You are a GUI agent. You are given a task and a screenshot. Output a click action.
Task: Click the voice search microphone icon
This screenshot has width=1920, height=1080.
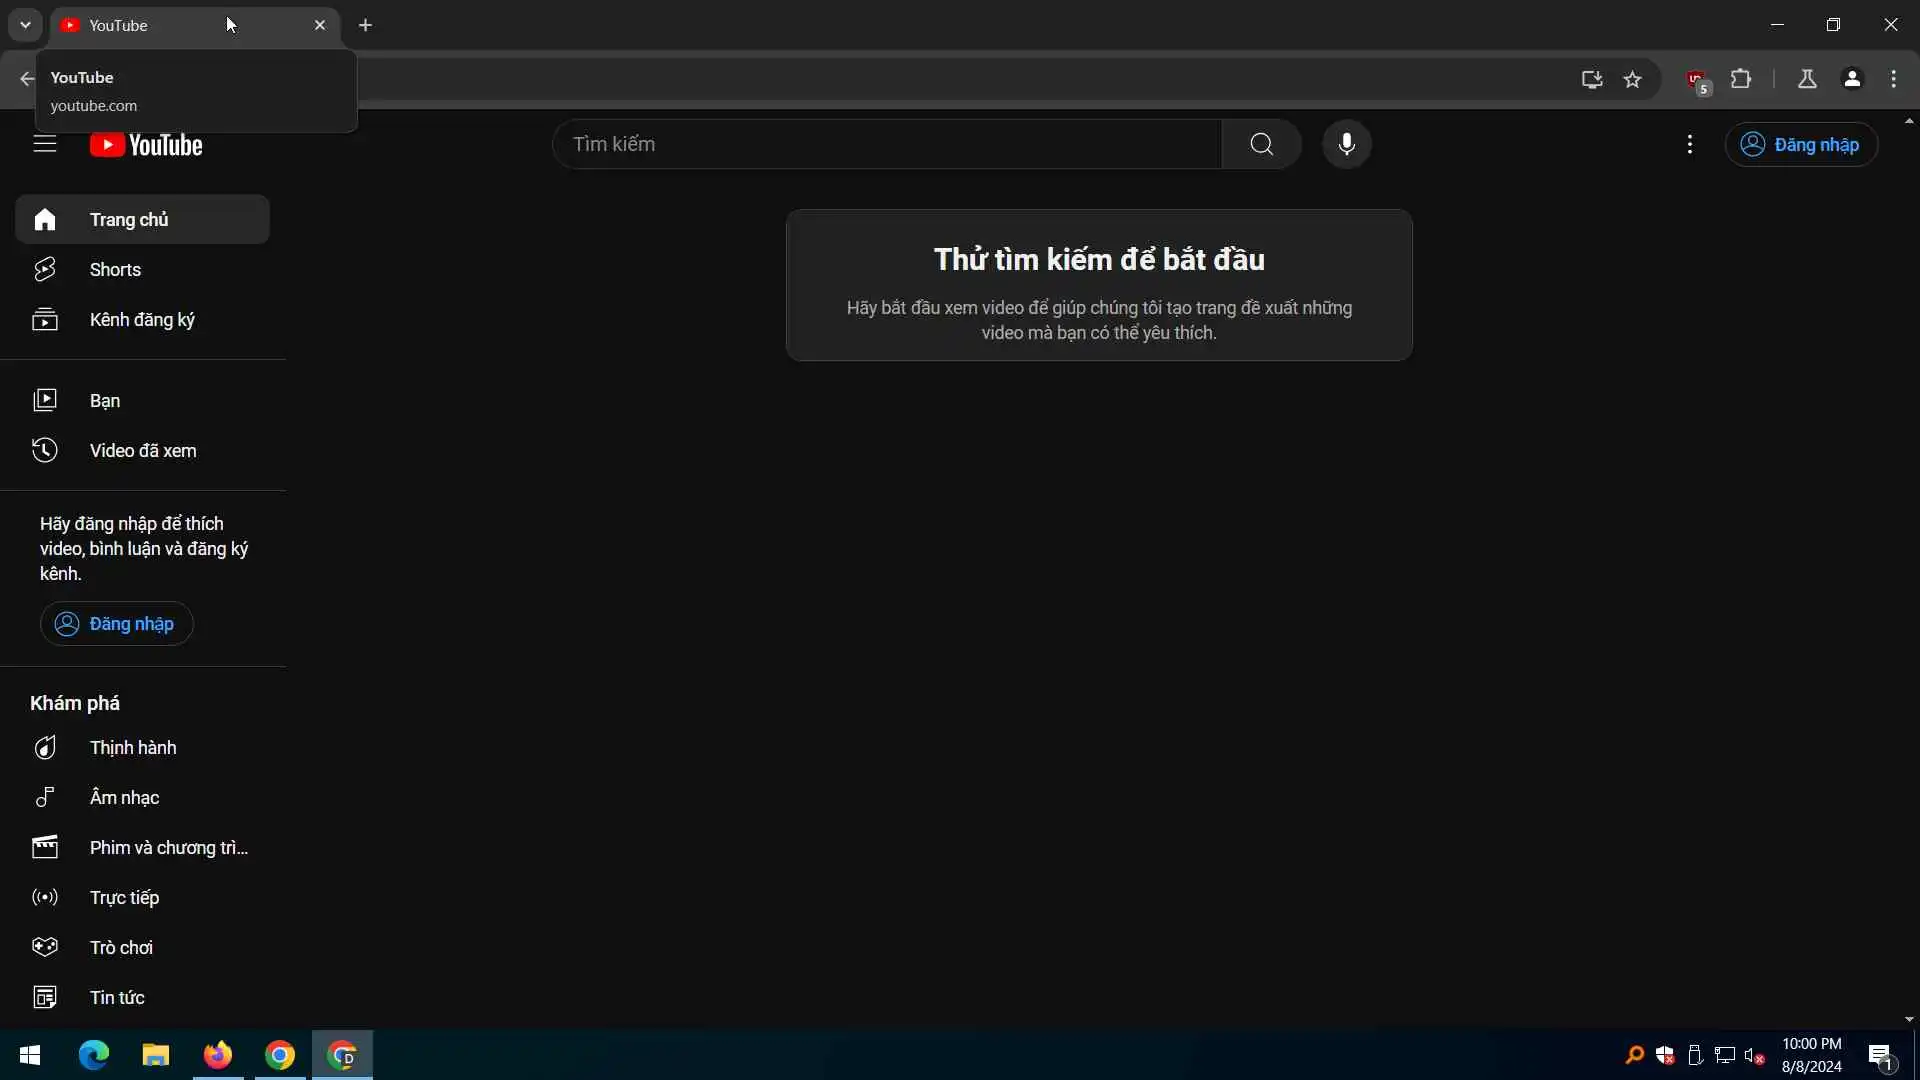pos(1346,144)
